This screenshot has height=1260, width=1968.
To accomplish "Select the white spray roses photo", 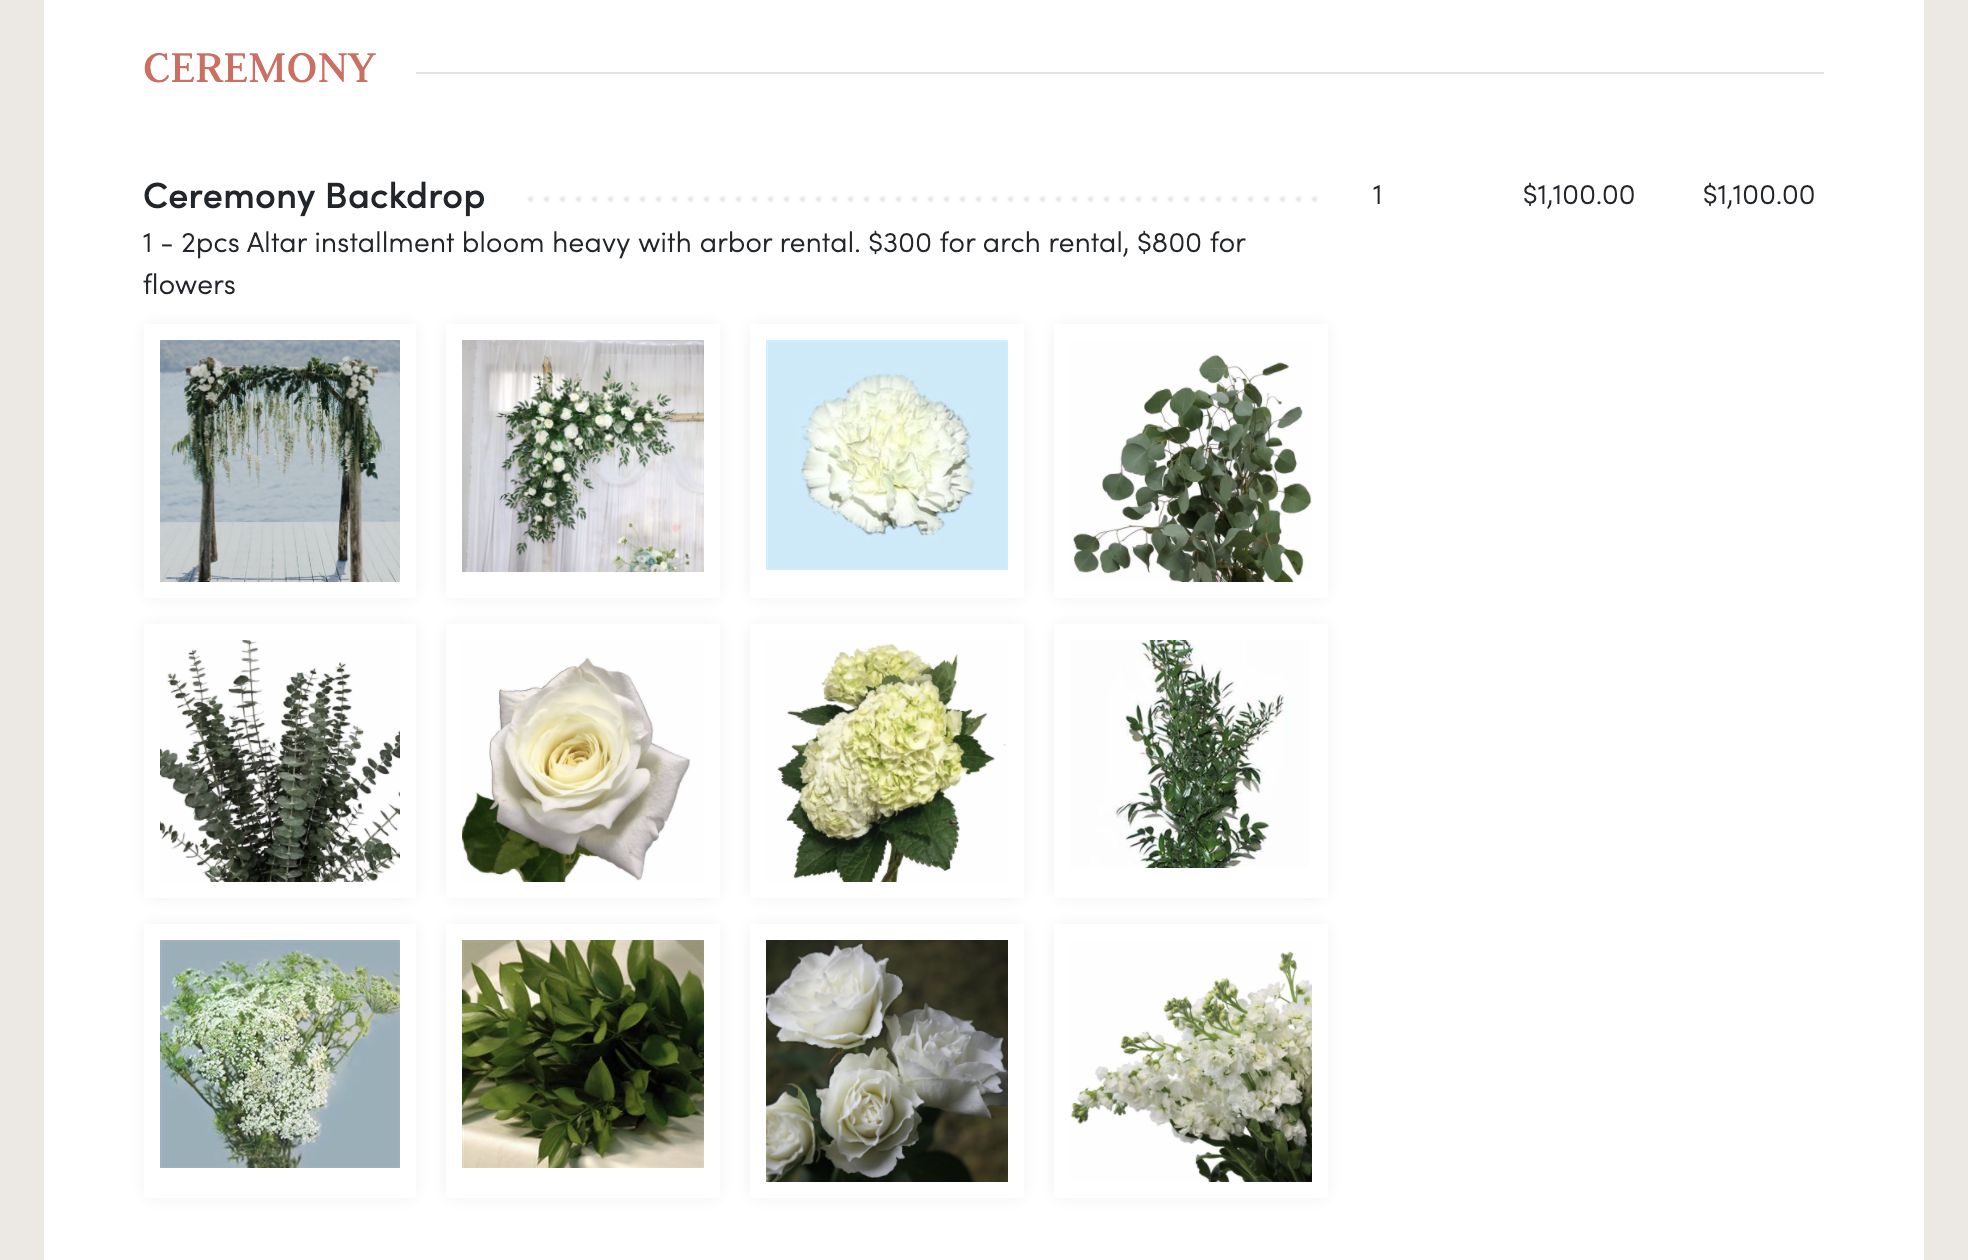I will tap(887, 1061).
